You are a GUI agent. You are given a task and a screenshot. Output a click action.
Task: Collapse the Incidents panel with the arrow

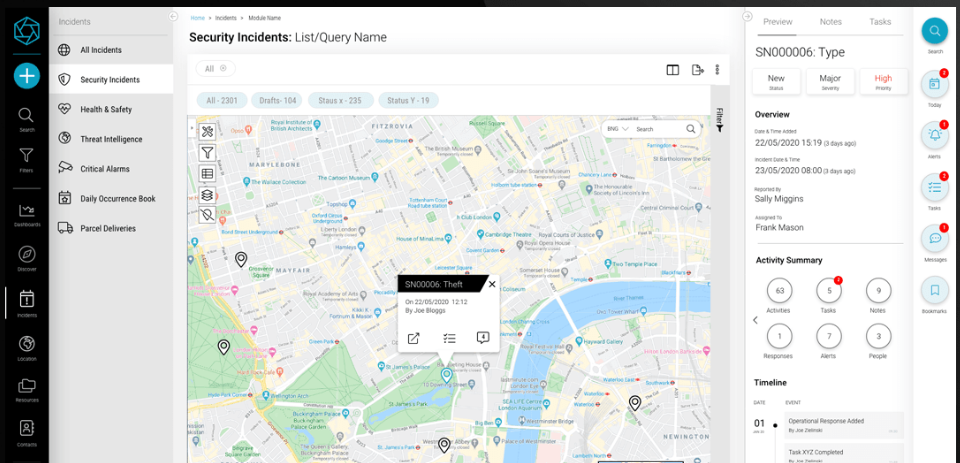point(173,17)
